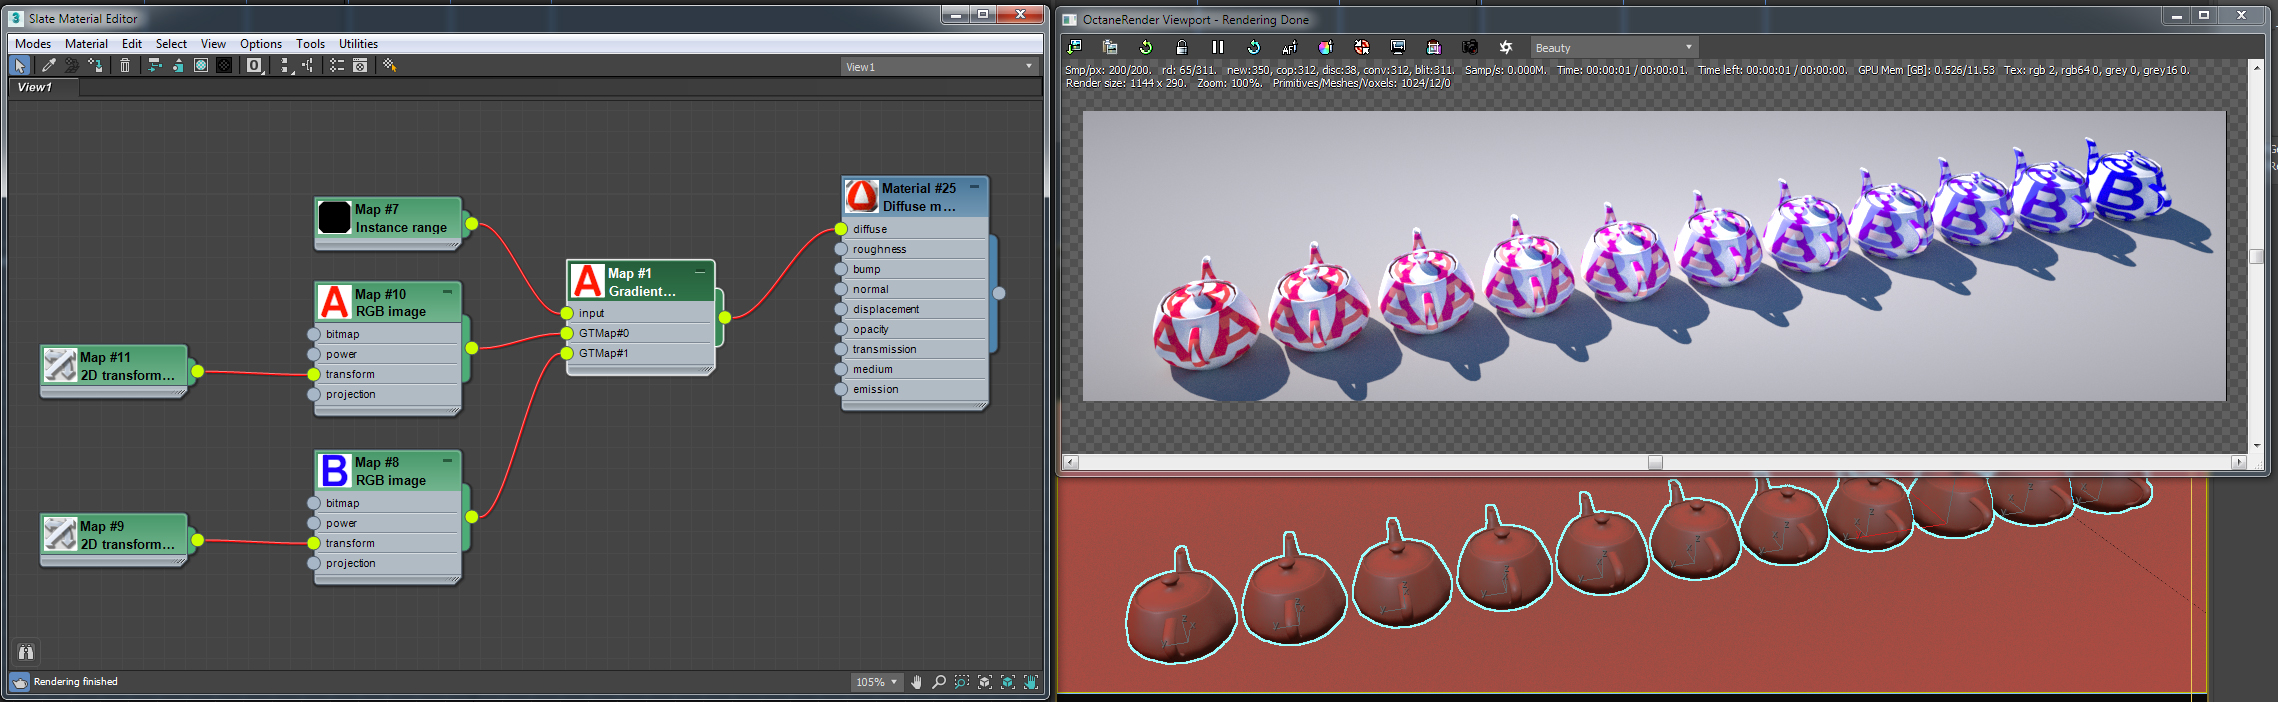This screenshot has width=2278, height=702.
Task: Select the Zoom magnifier tool
Action: 939,682
